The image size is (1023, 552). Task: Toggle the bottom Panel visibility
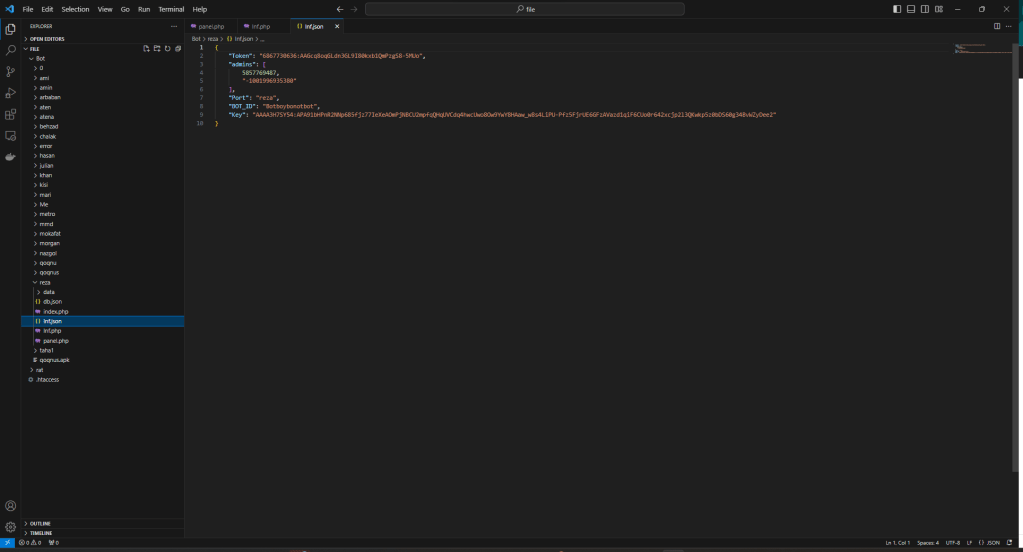(911, 9)
